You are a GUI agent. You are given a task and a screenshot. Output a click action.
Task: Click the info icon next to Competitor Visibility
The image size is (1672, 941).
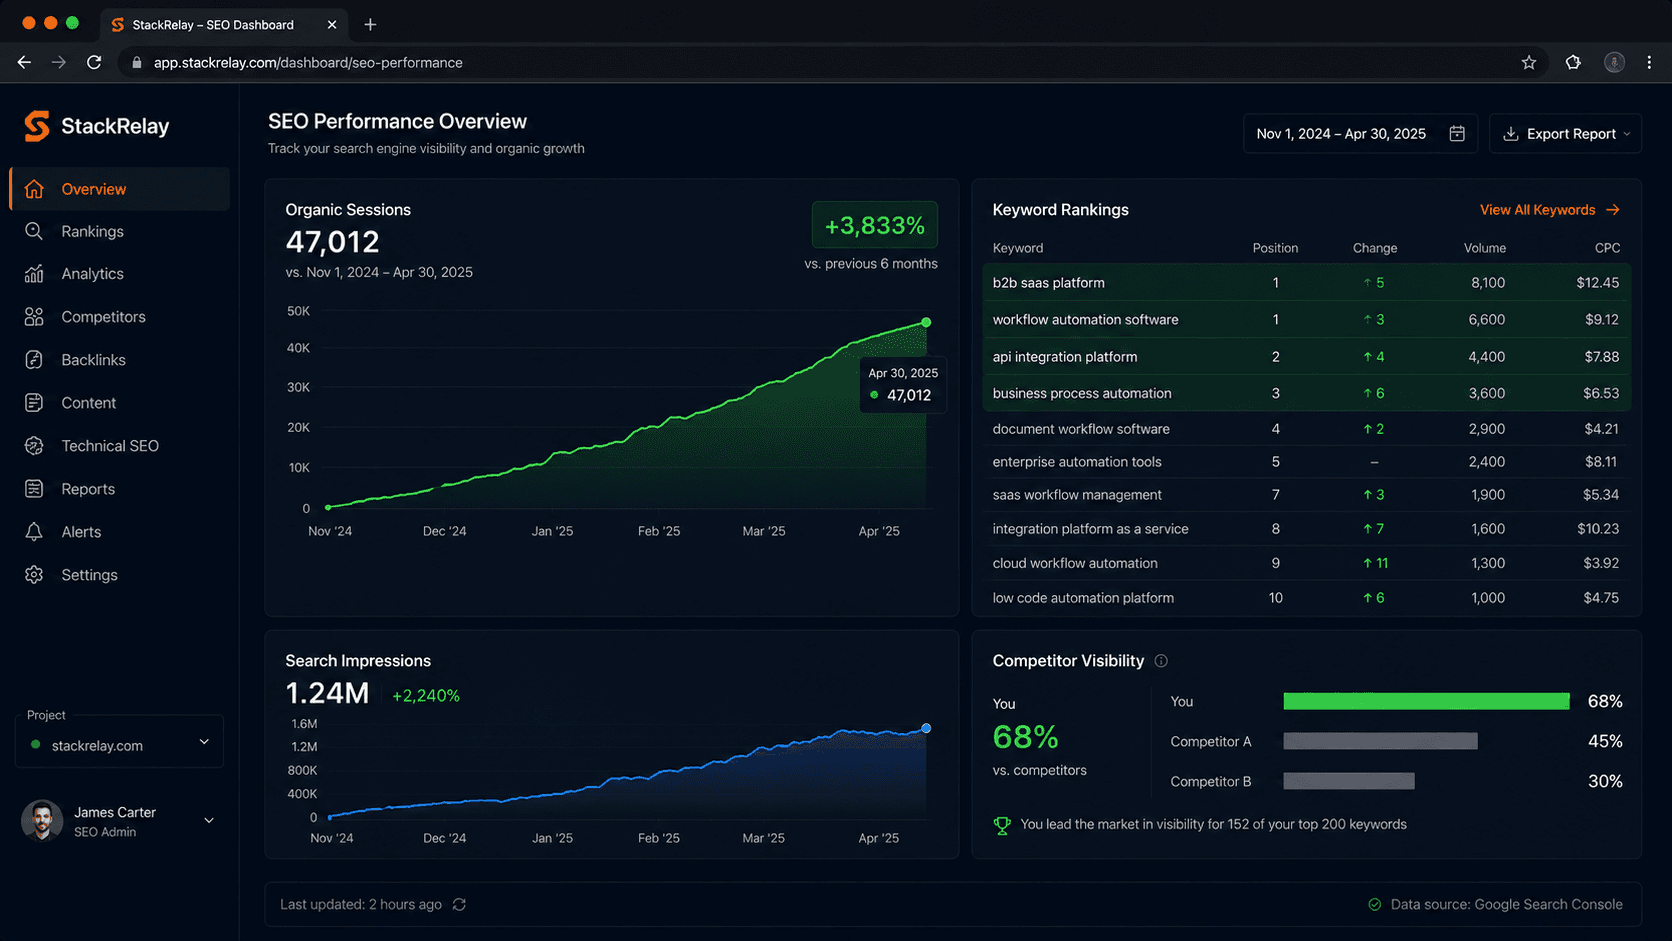coord(1161,661)
